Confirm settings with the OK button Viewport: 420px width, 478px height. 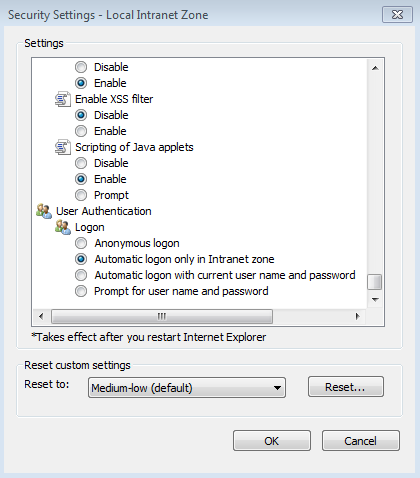[272, 441]
